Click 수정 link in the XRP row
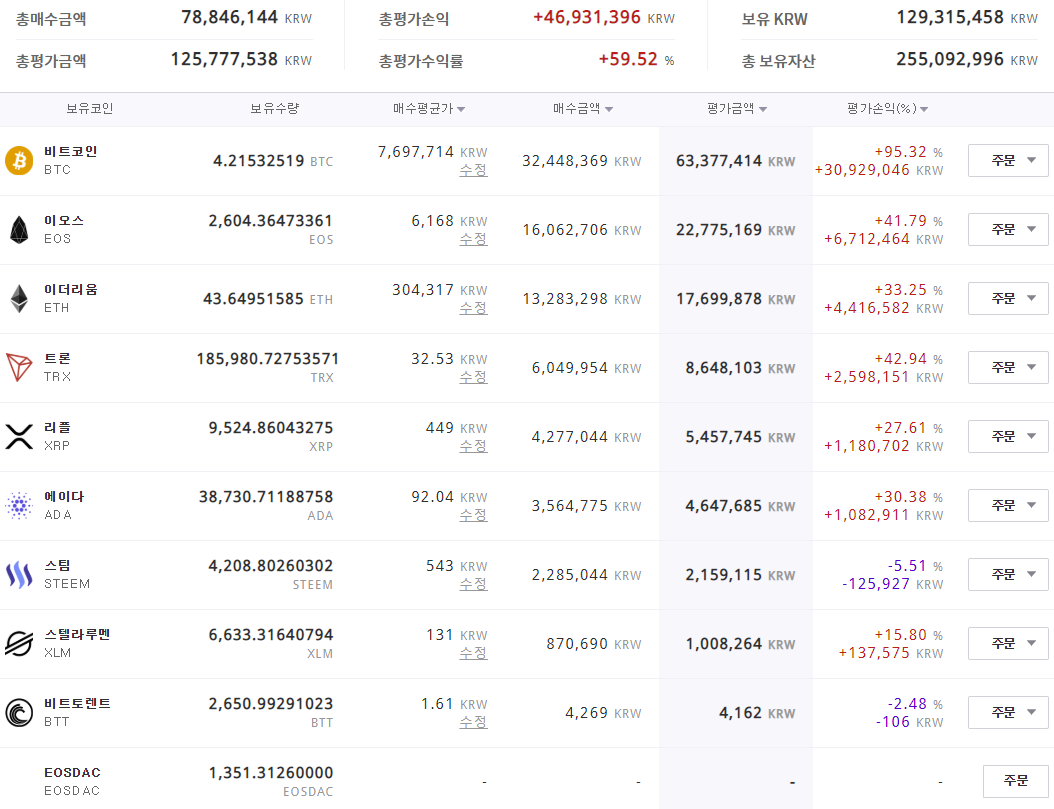 tap(473, 446)
